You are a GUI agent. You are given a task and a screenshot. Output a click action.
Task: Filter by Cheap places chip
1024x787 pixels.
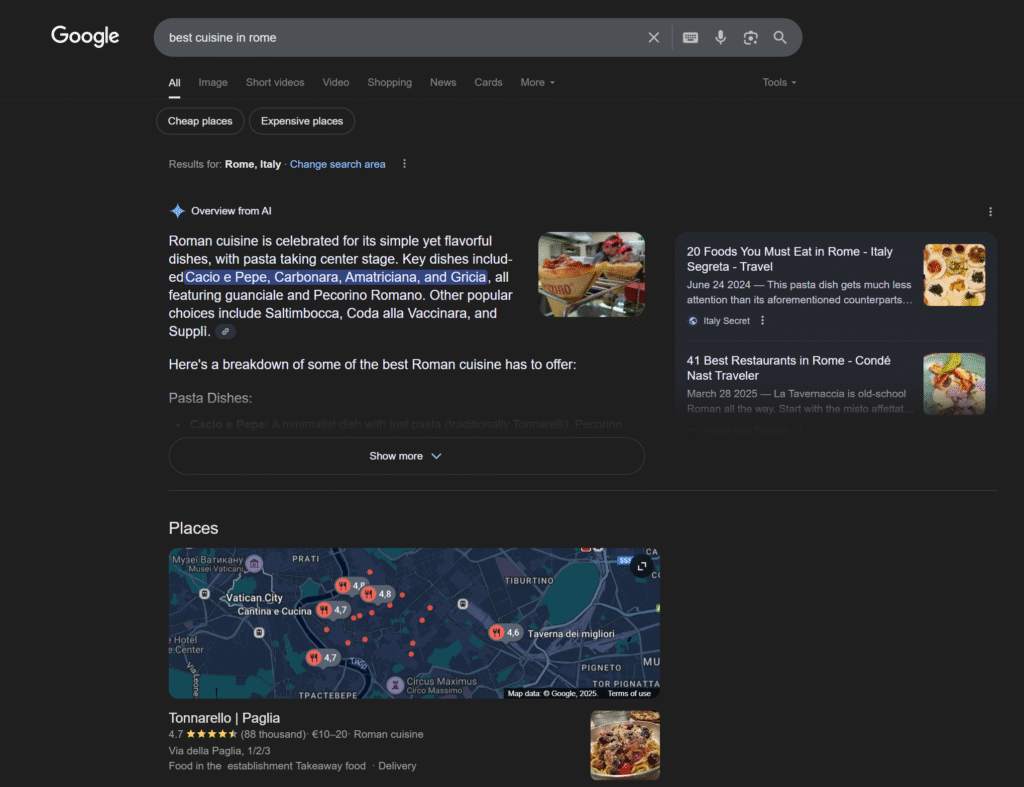(200, 121)
